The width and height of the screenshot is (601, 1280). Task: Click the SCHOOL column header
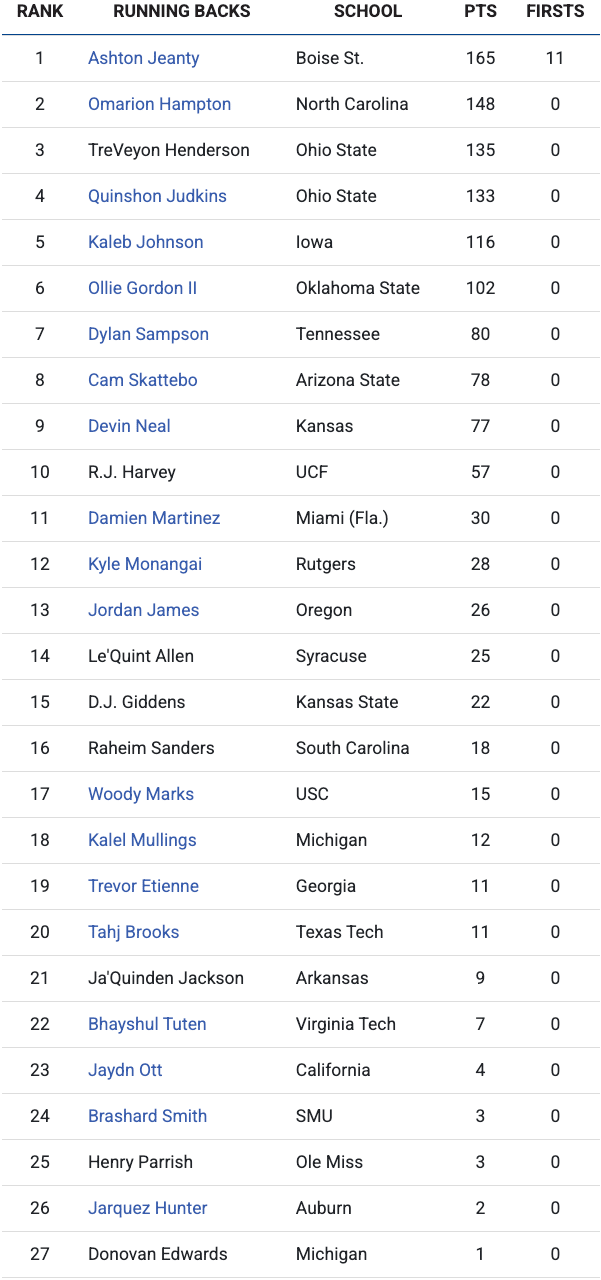(368, 12)
